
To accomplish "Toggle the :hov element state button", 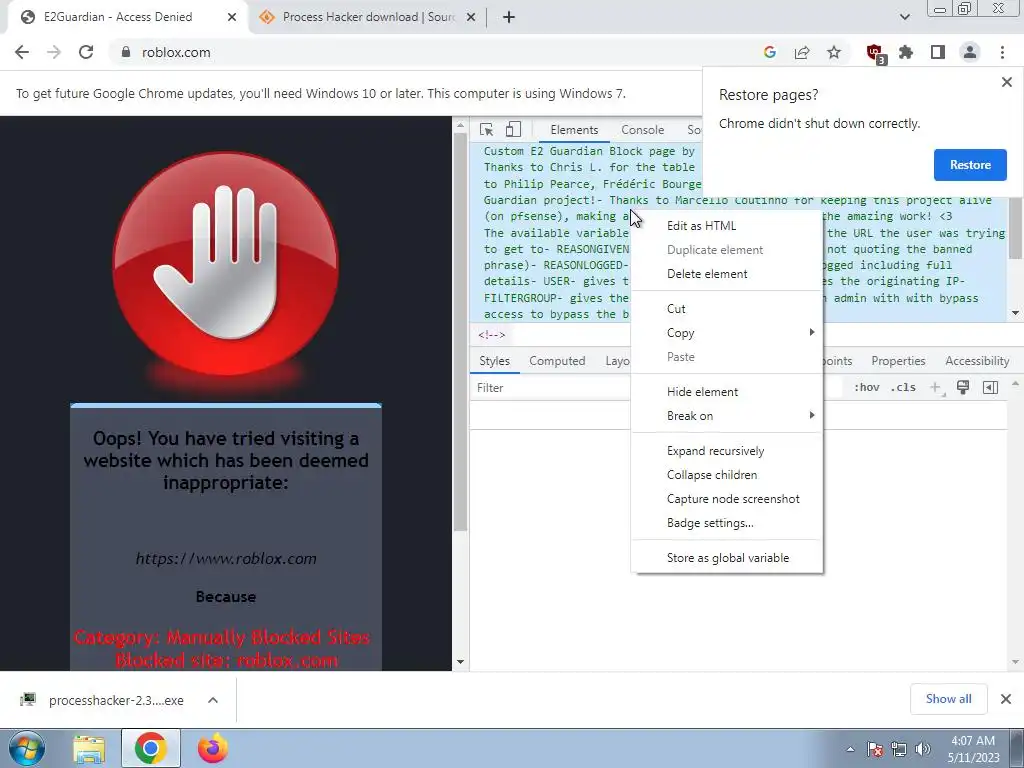I will (x=867, y=387).
